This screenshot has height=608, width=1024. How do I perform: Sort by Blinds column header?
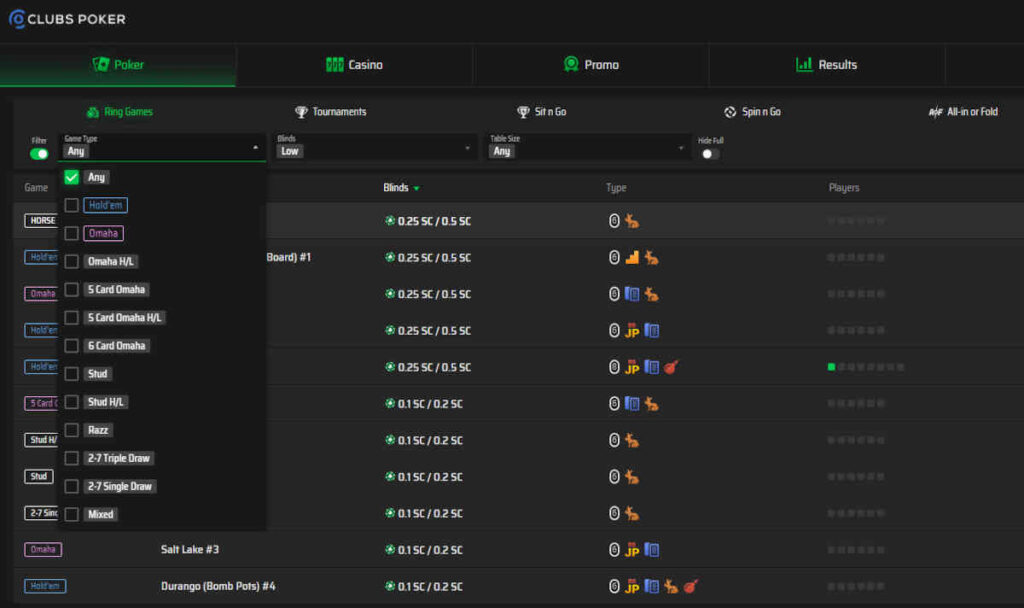396,187
